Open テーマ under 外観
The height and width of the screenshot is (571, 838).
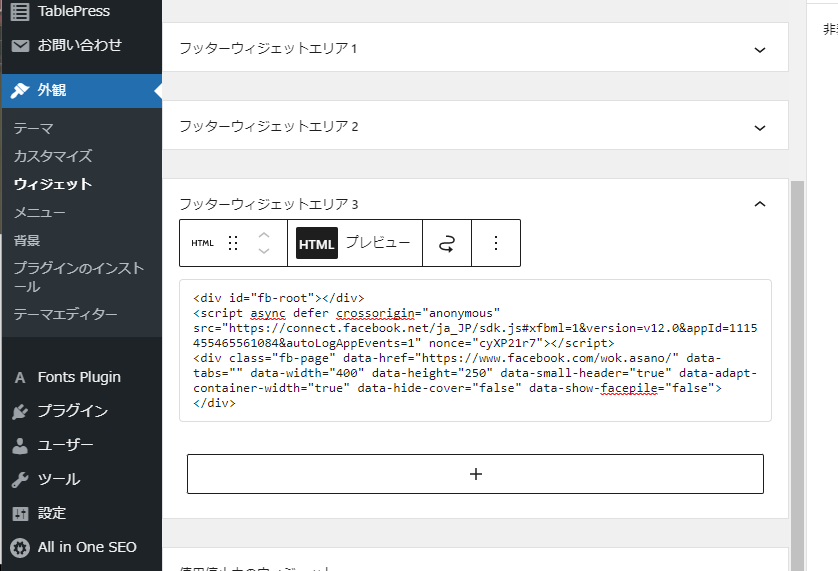[x=33, y=128]
